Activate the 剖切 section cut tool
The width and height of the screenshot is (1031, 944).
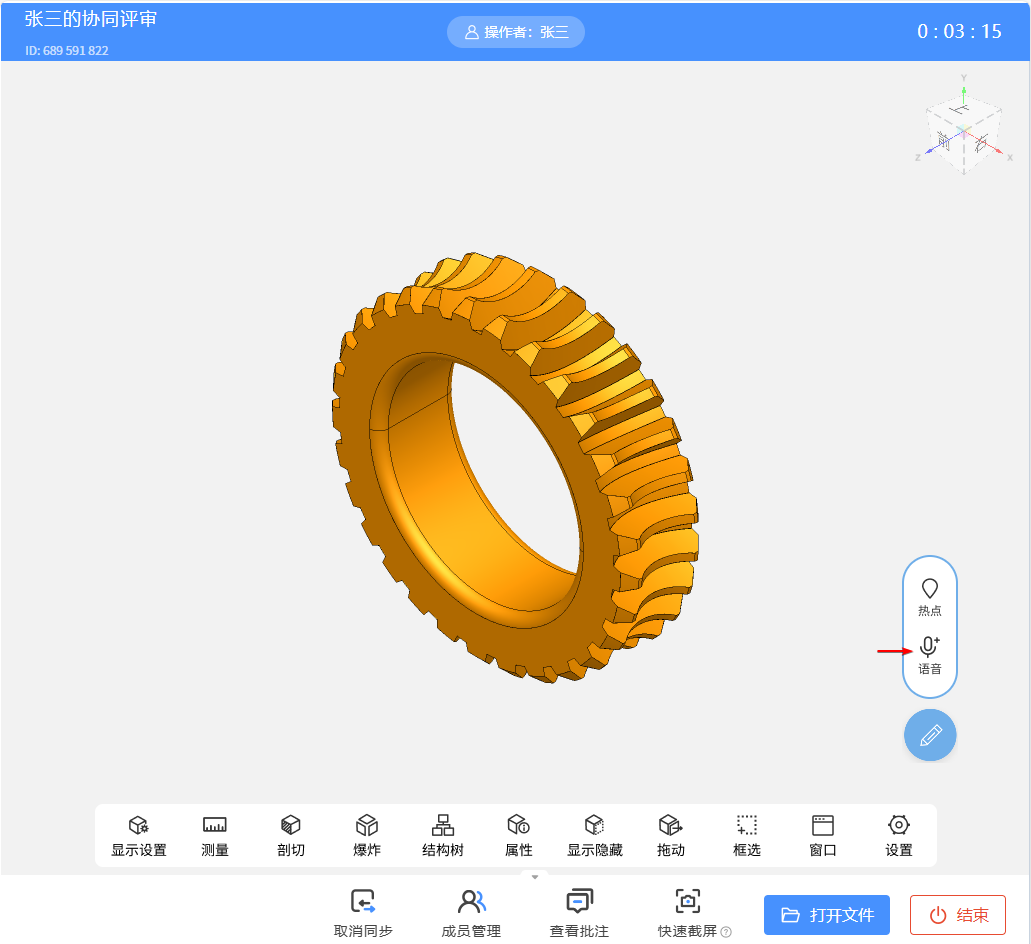291,835
